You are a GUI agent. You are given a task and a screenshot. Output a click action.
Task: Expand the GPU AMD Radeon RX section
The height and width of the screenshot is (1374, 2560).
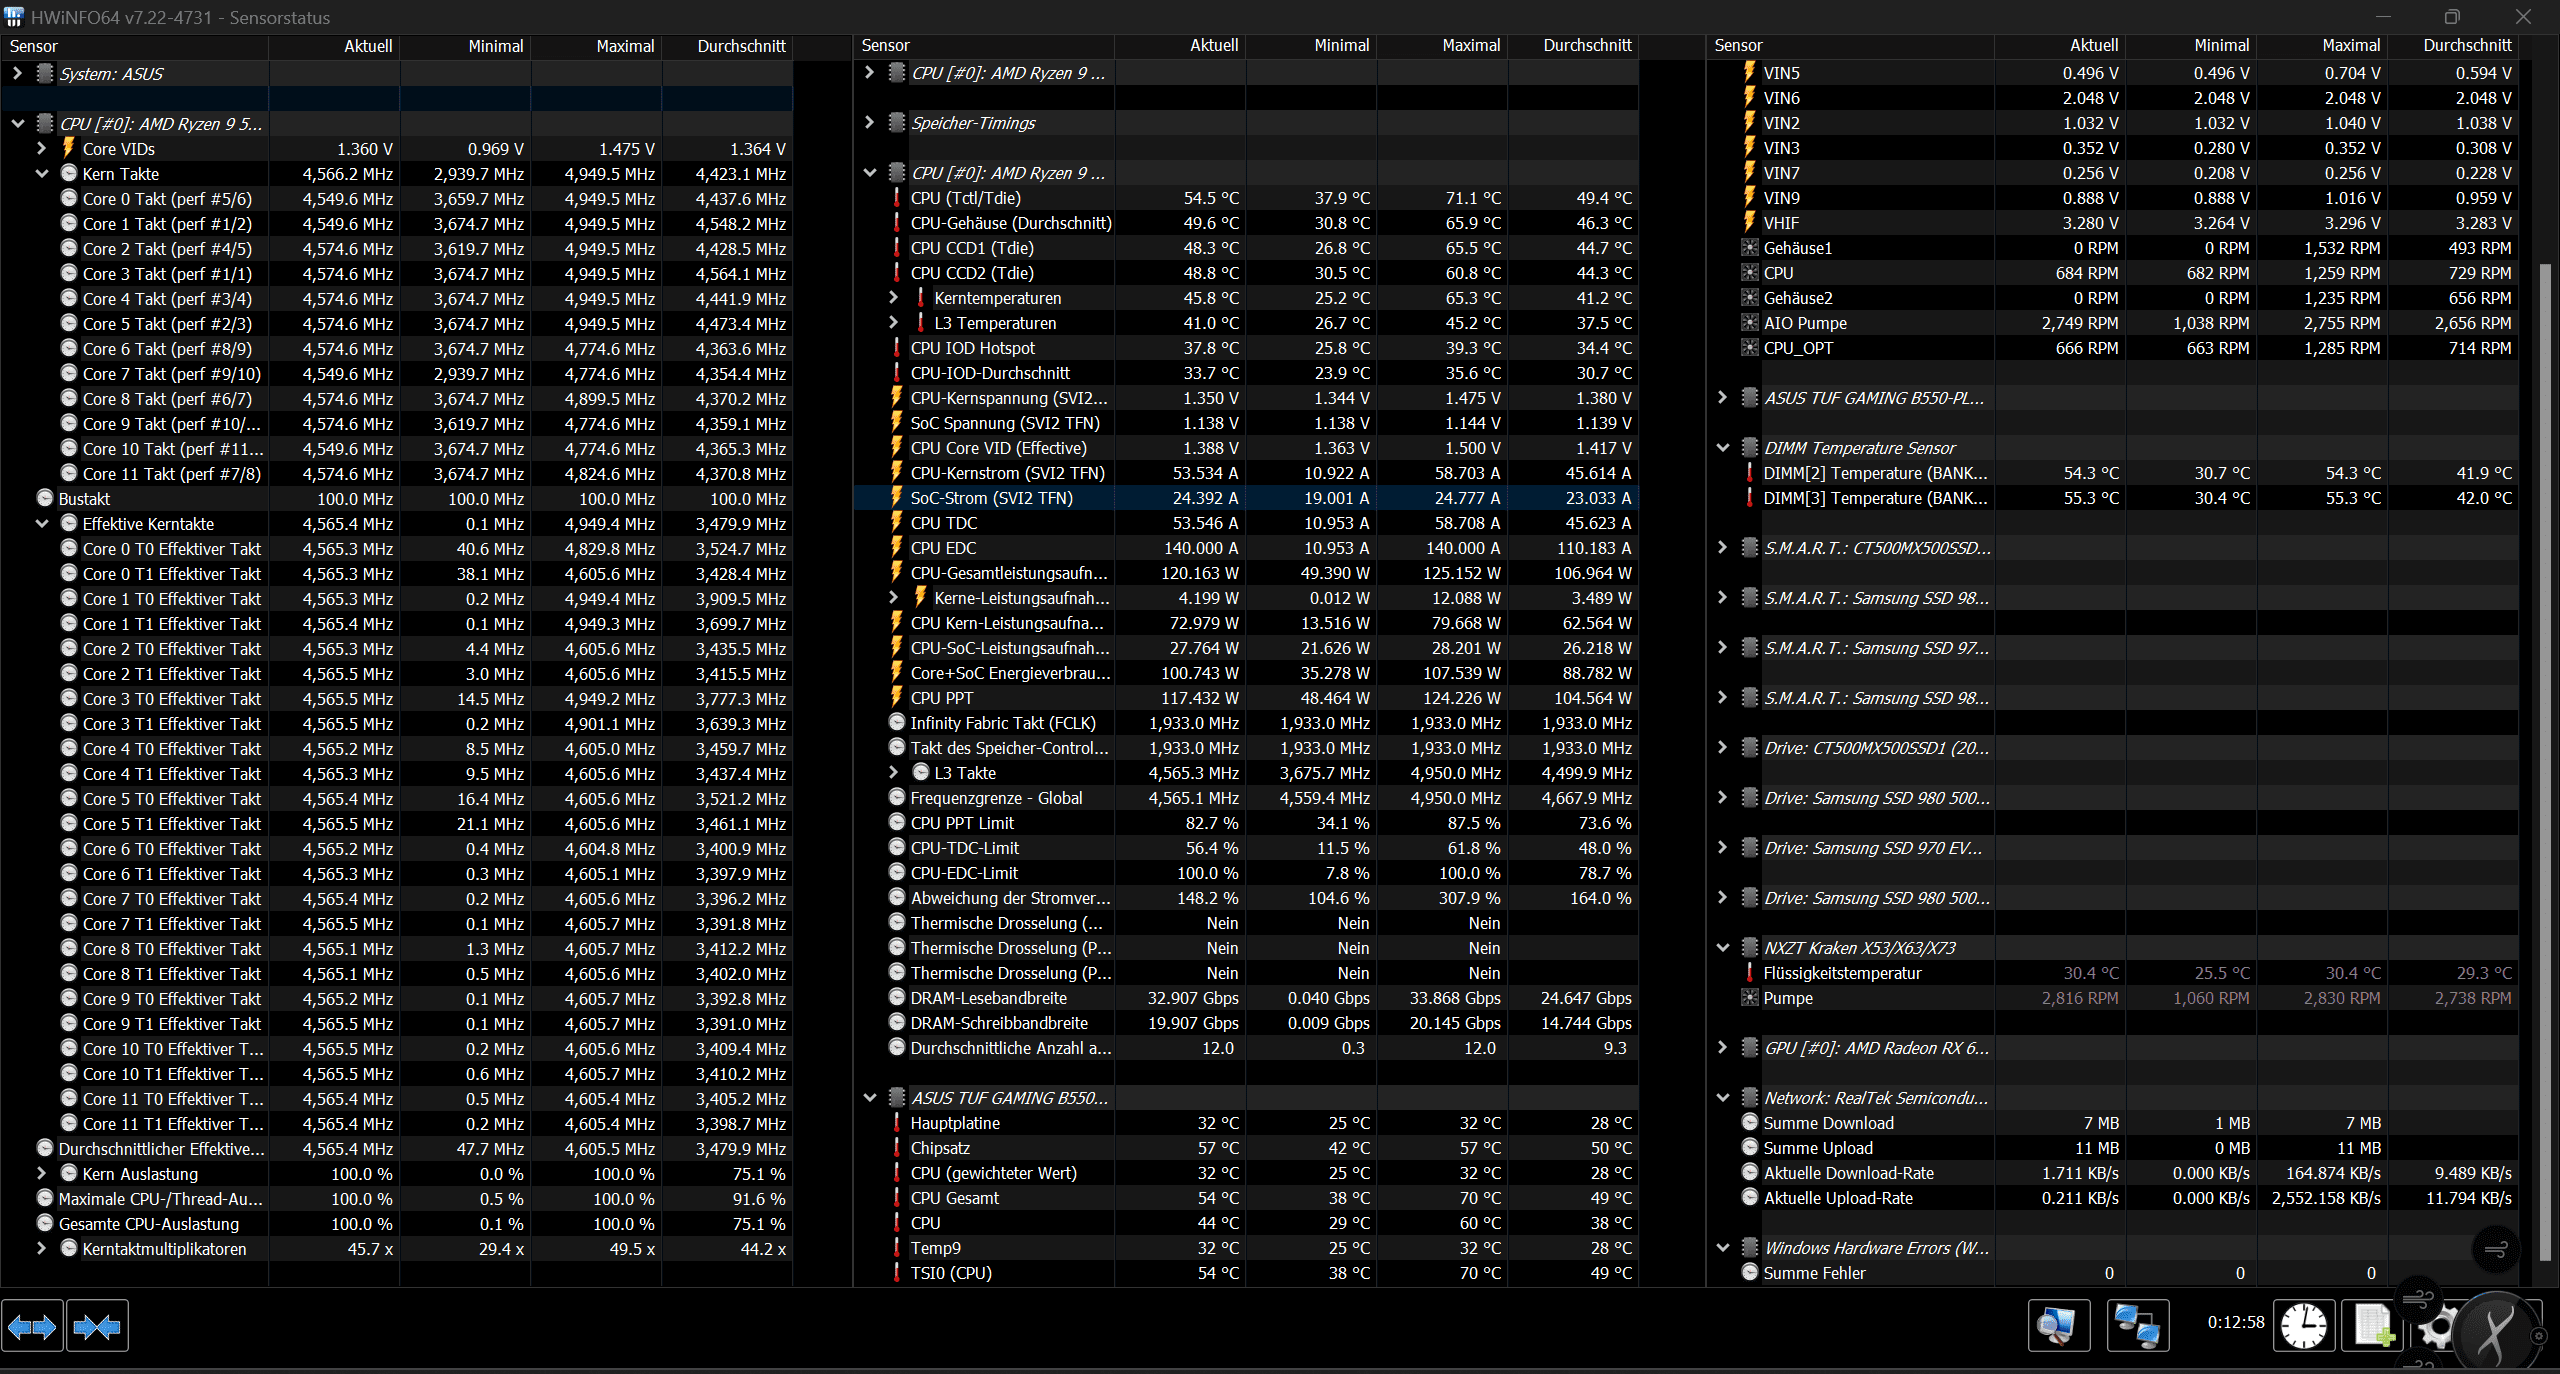[x=1722, y=1048]
